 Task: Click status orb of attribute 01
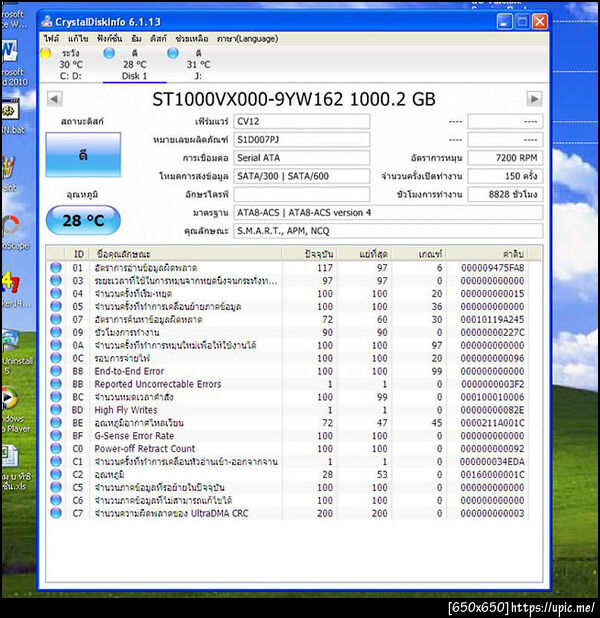(56, 268)
